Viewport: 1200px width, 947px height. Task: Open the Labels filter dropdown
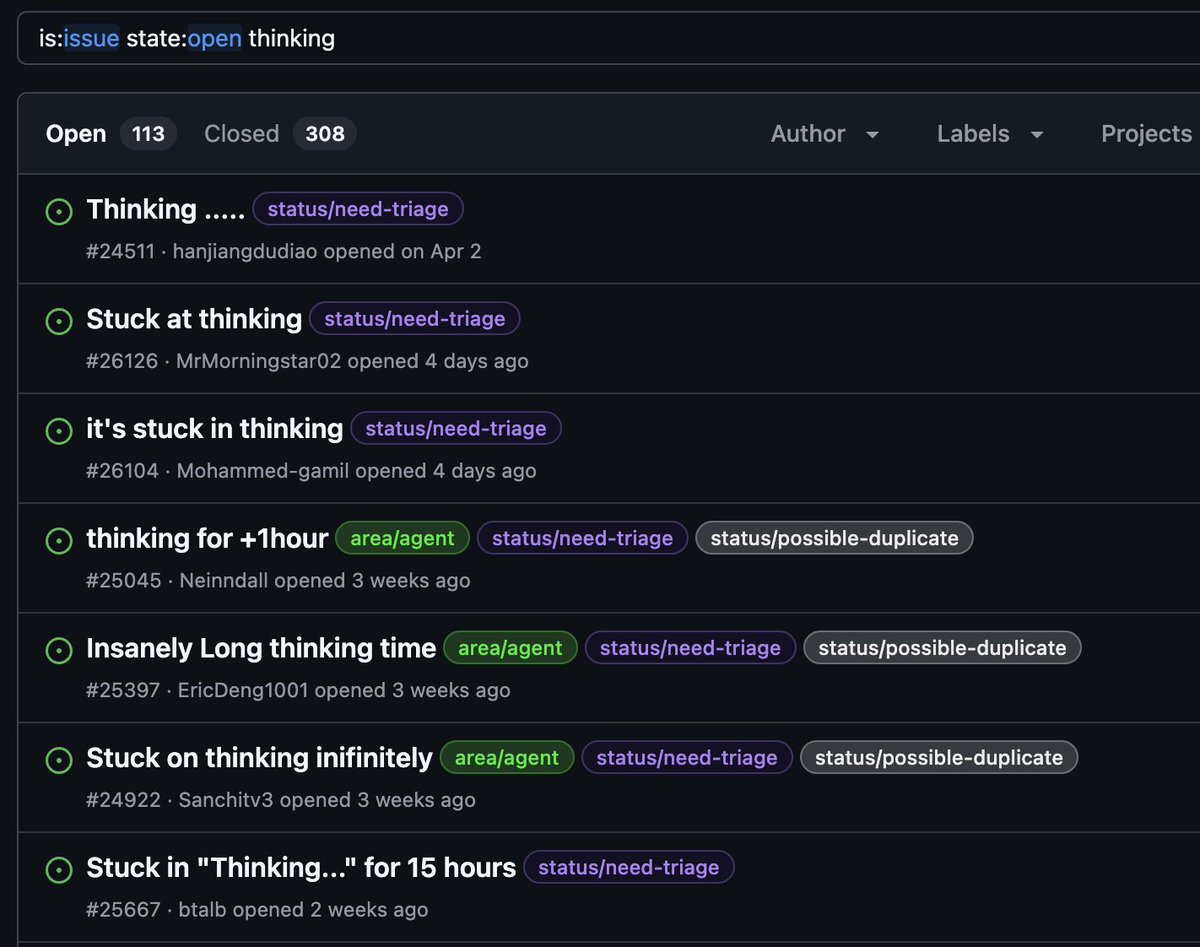coord(990,134)
